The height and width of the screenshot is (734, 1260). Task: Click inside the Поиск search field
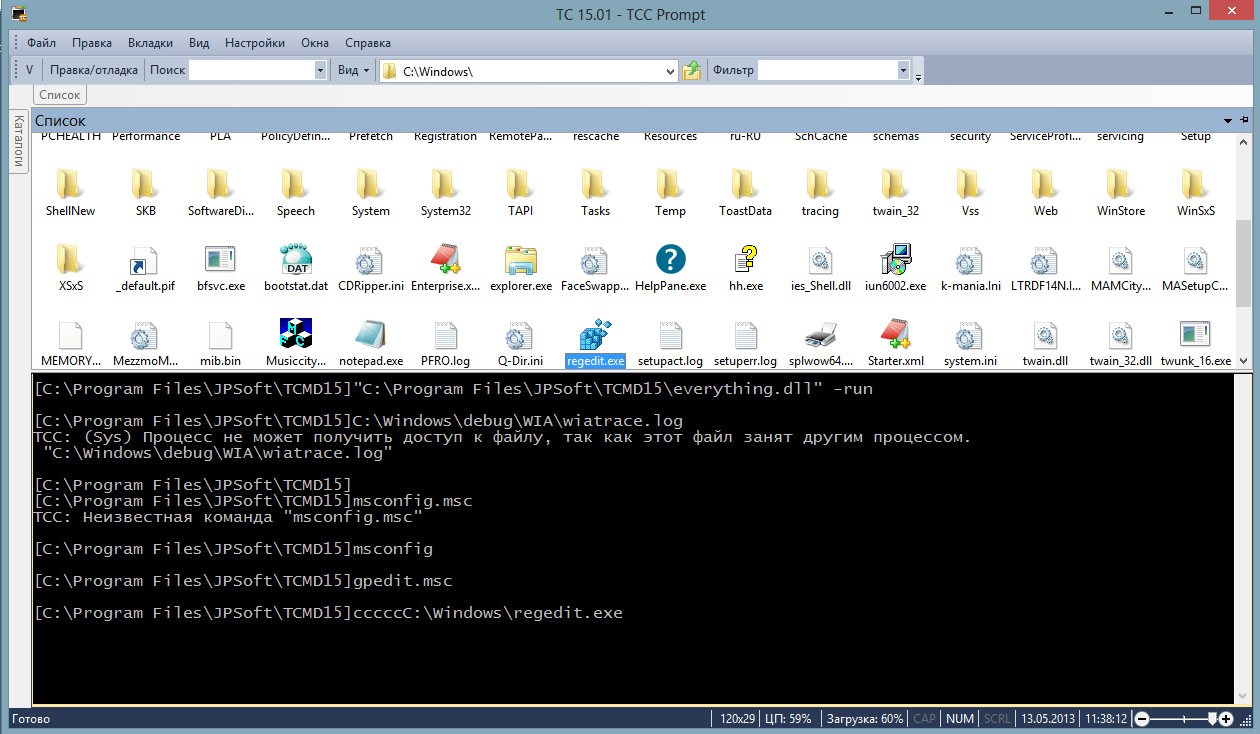coord(251,70)
